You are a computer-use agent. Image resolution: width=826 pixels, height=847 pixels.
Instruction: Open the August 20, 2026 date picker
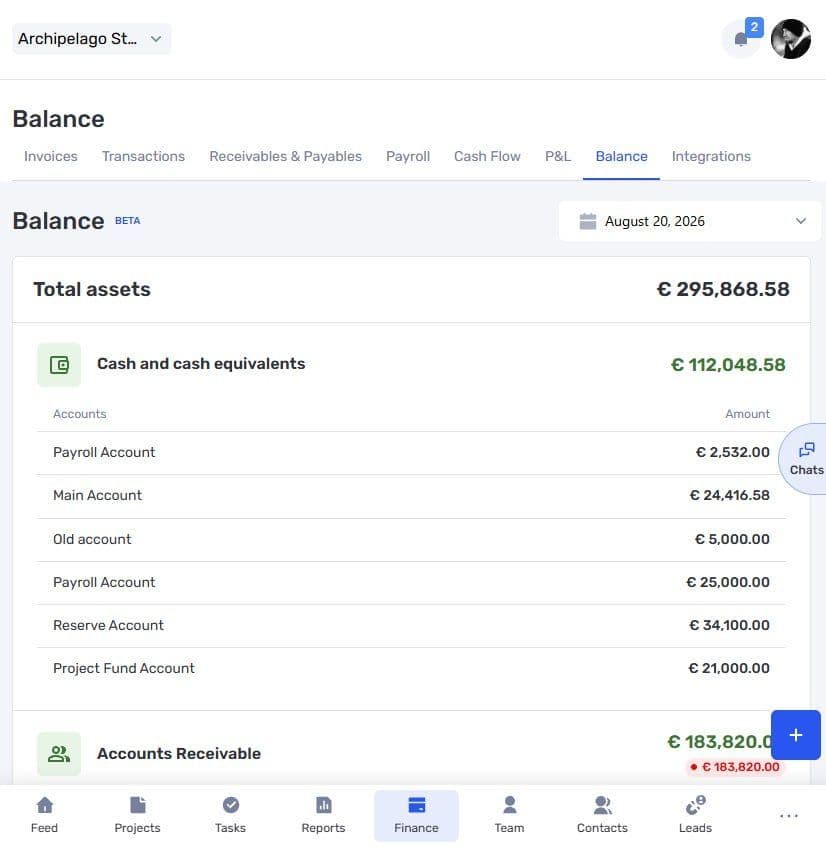point(690,221)
